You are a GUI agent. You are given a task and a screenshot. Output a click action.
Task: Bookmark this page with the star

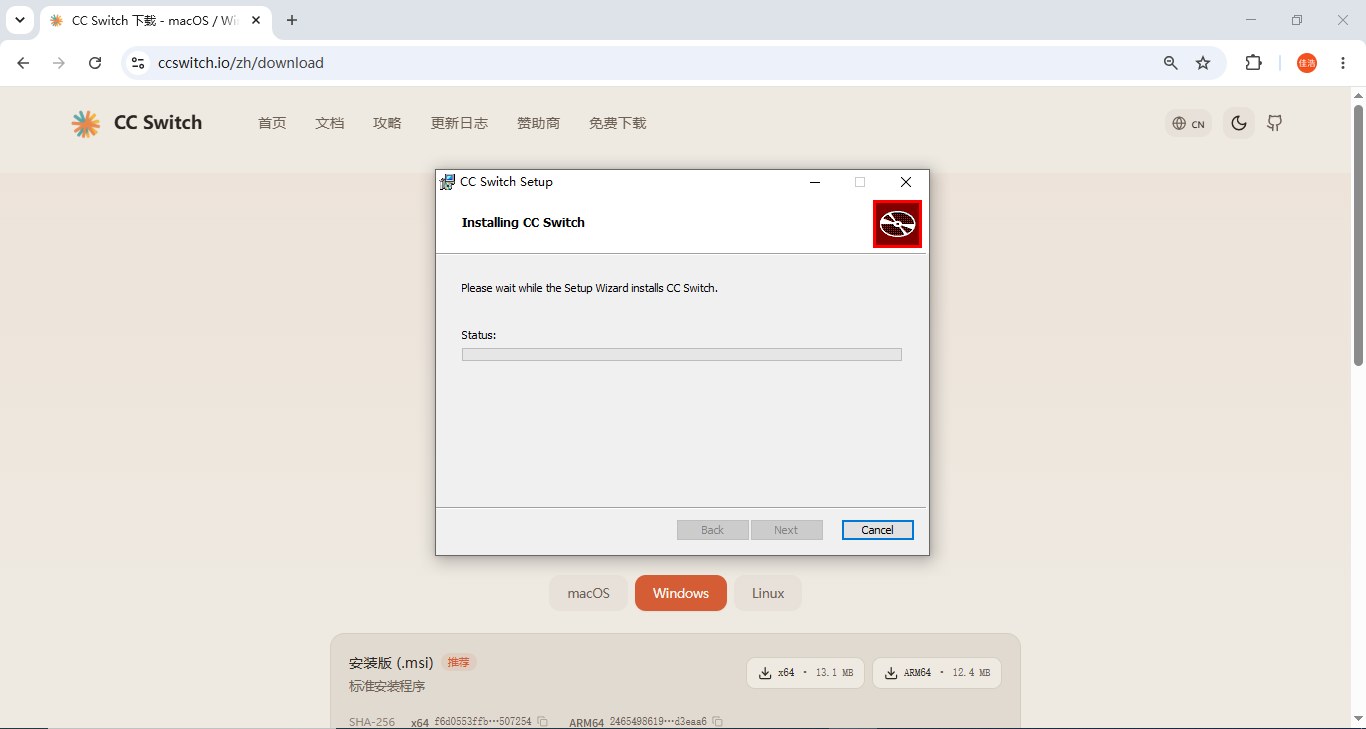pos(1203,63)
